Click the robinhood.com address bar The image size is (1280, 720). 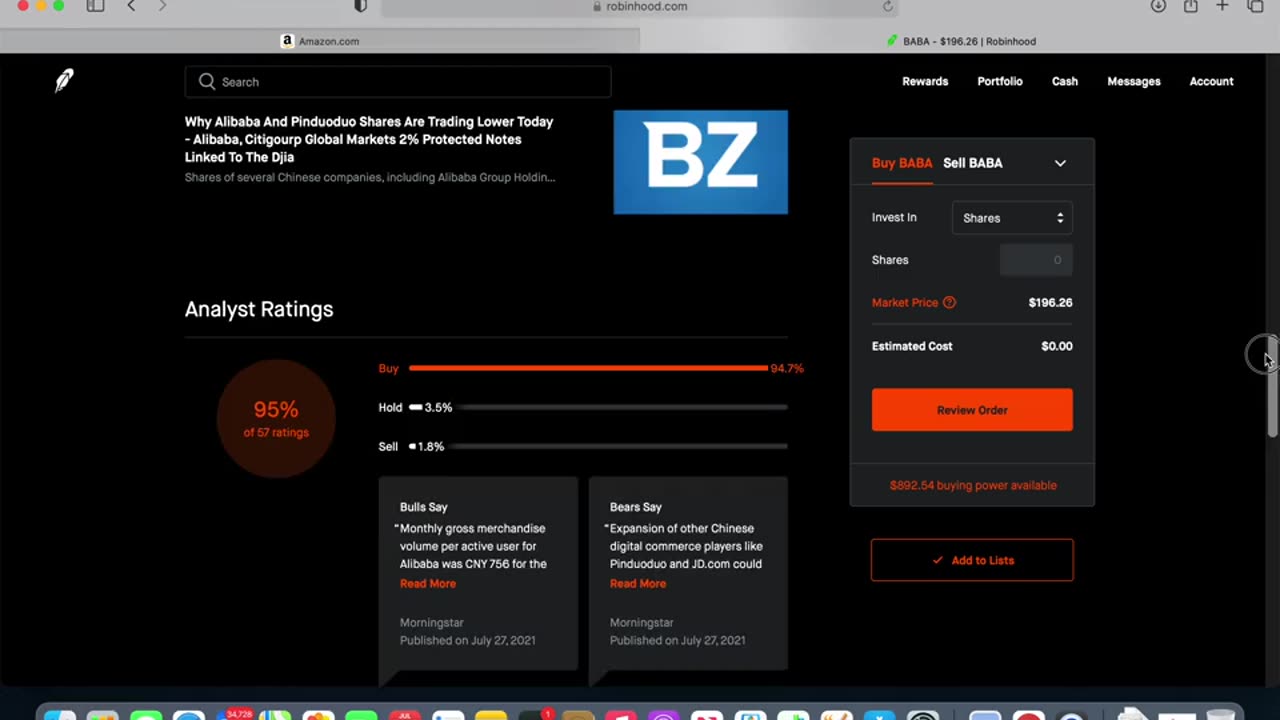(640, 6)
